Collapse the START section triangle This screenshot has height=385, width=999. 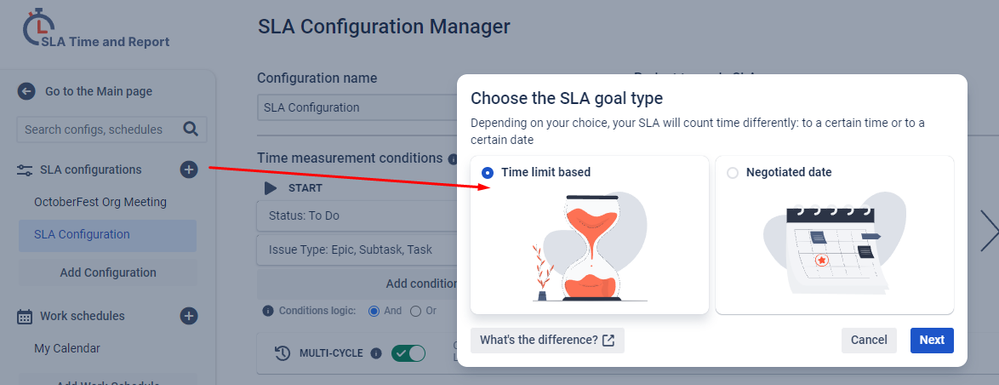coord(271,188)
